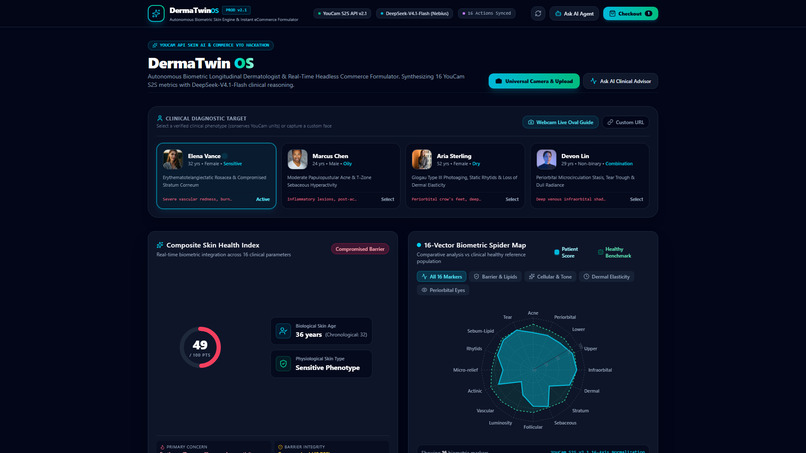
Task: Click the Combination tag on Devon Lin
Action: point(619,164)
